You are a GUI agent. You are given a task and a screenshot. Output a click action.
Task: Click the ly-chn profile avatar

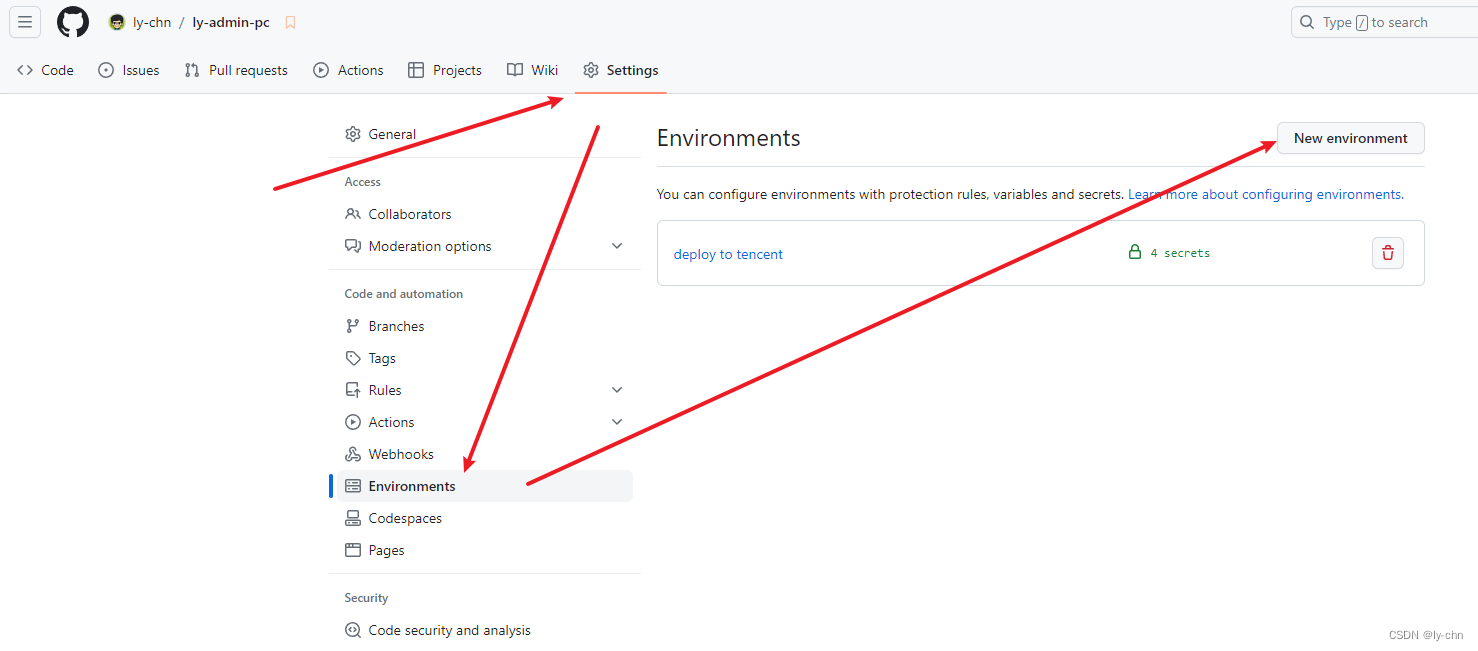pyautogui.click(x=116, y=21)
